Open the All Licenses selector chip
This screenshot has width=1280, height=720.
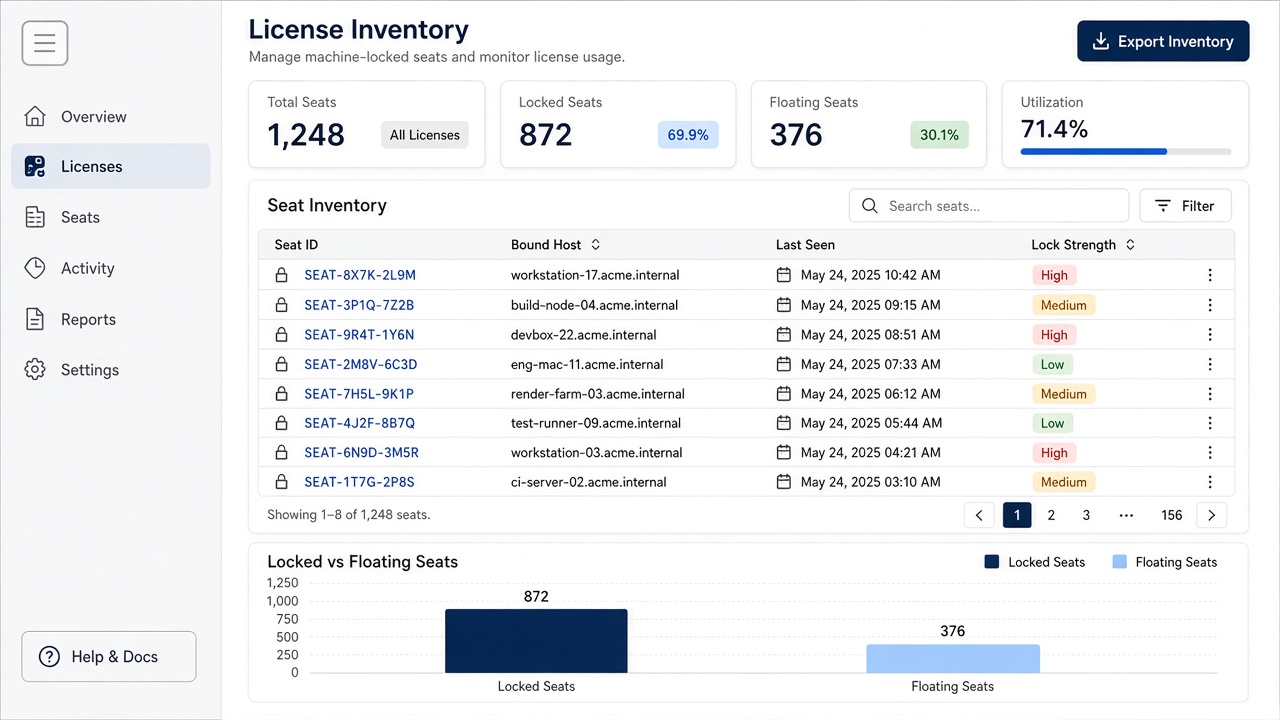(x=425, y=135)
